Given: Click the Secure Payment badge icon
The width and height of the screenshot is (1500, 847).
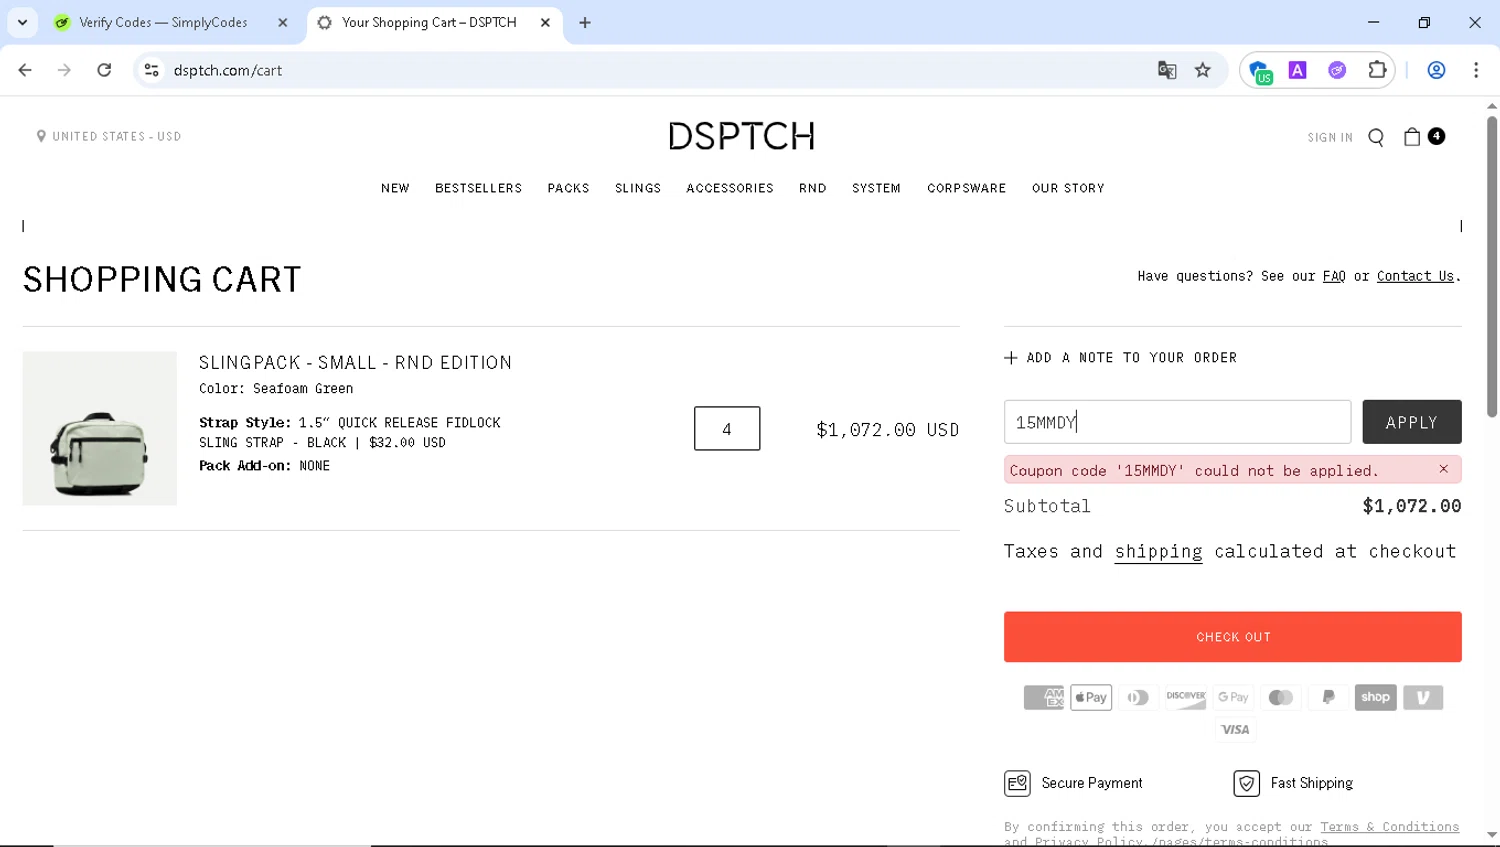Looking at the screenshot, I should point(1017,783).
